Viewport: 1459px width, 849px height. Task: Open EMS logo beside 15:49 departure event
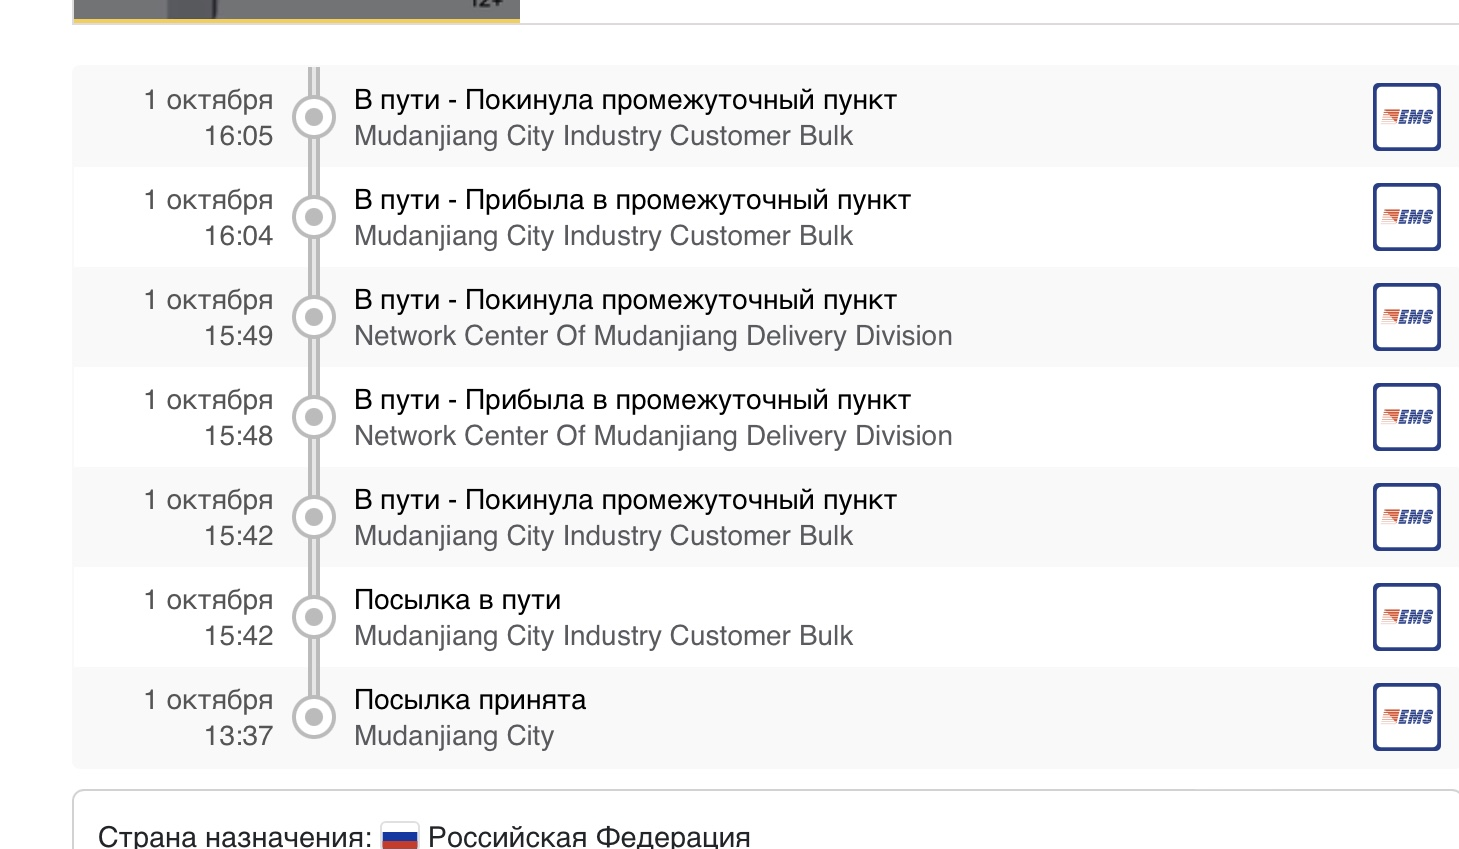pos(1406,317)
